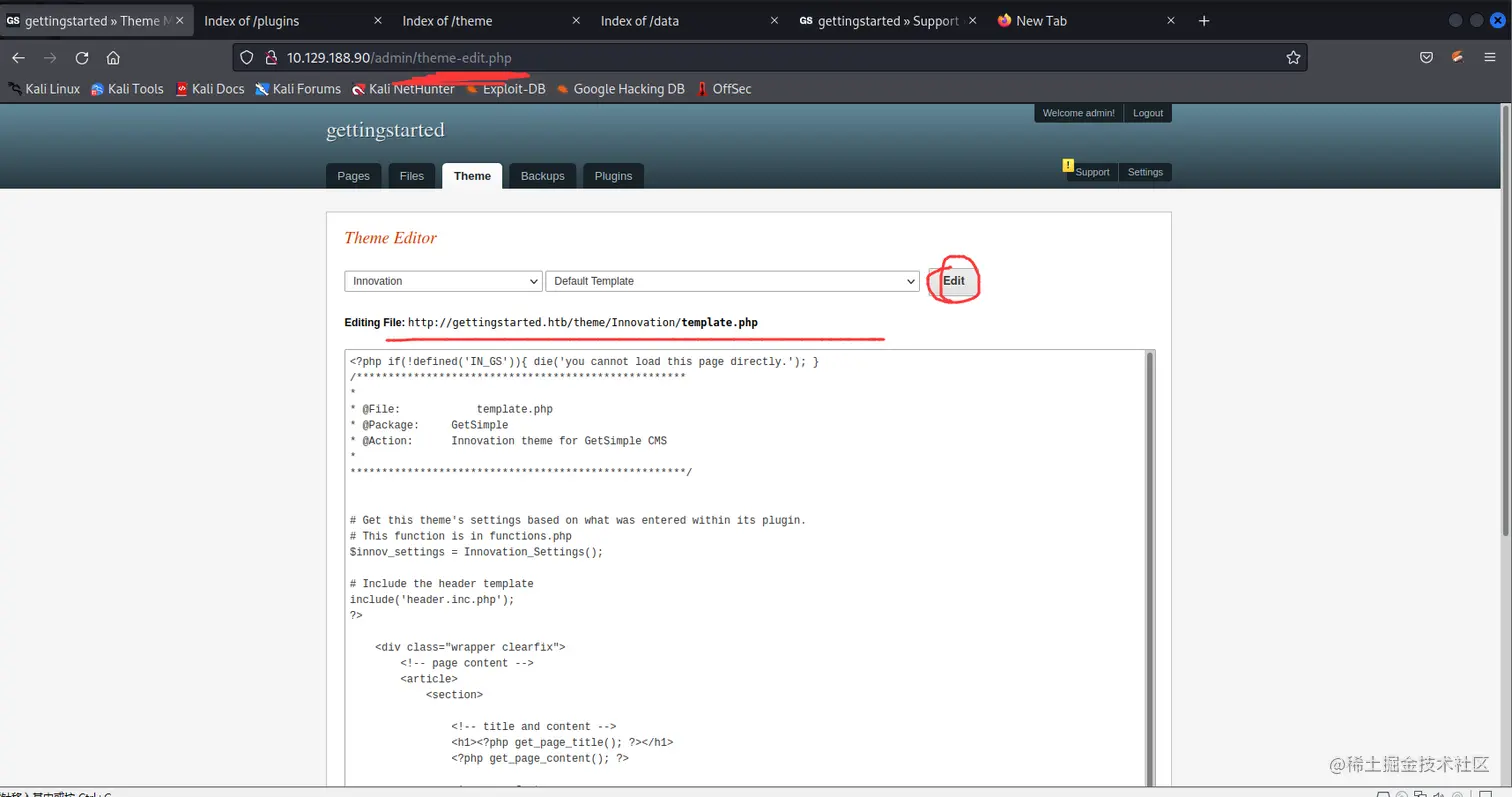This screenshot has width=1512, height=797.
Task: Open the Plugins admin tab
Action: [x=613, y=176]
